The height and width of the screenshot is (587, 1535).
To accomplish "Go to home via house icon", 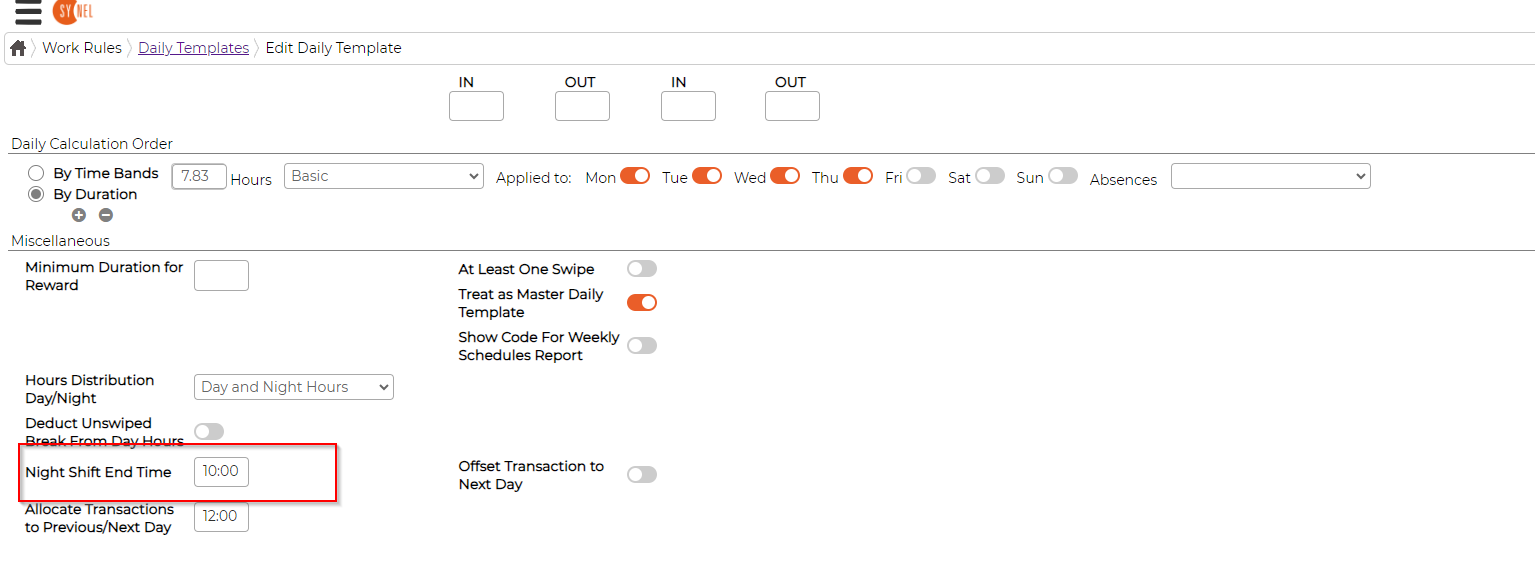I will point(18,48).
